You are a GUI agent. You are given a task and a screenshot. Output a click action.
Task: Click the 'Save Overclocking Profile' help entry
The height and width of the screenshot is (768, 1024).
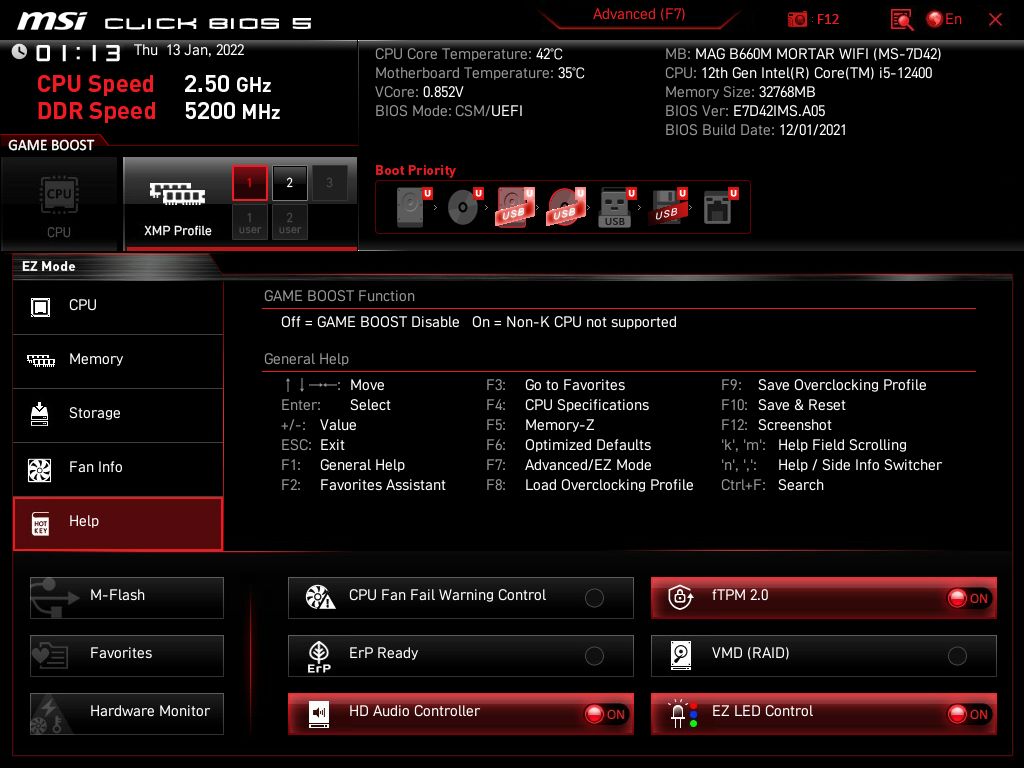pyautogui.click(x=842, y=385)
